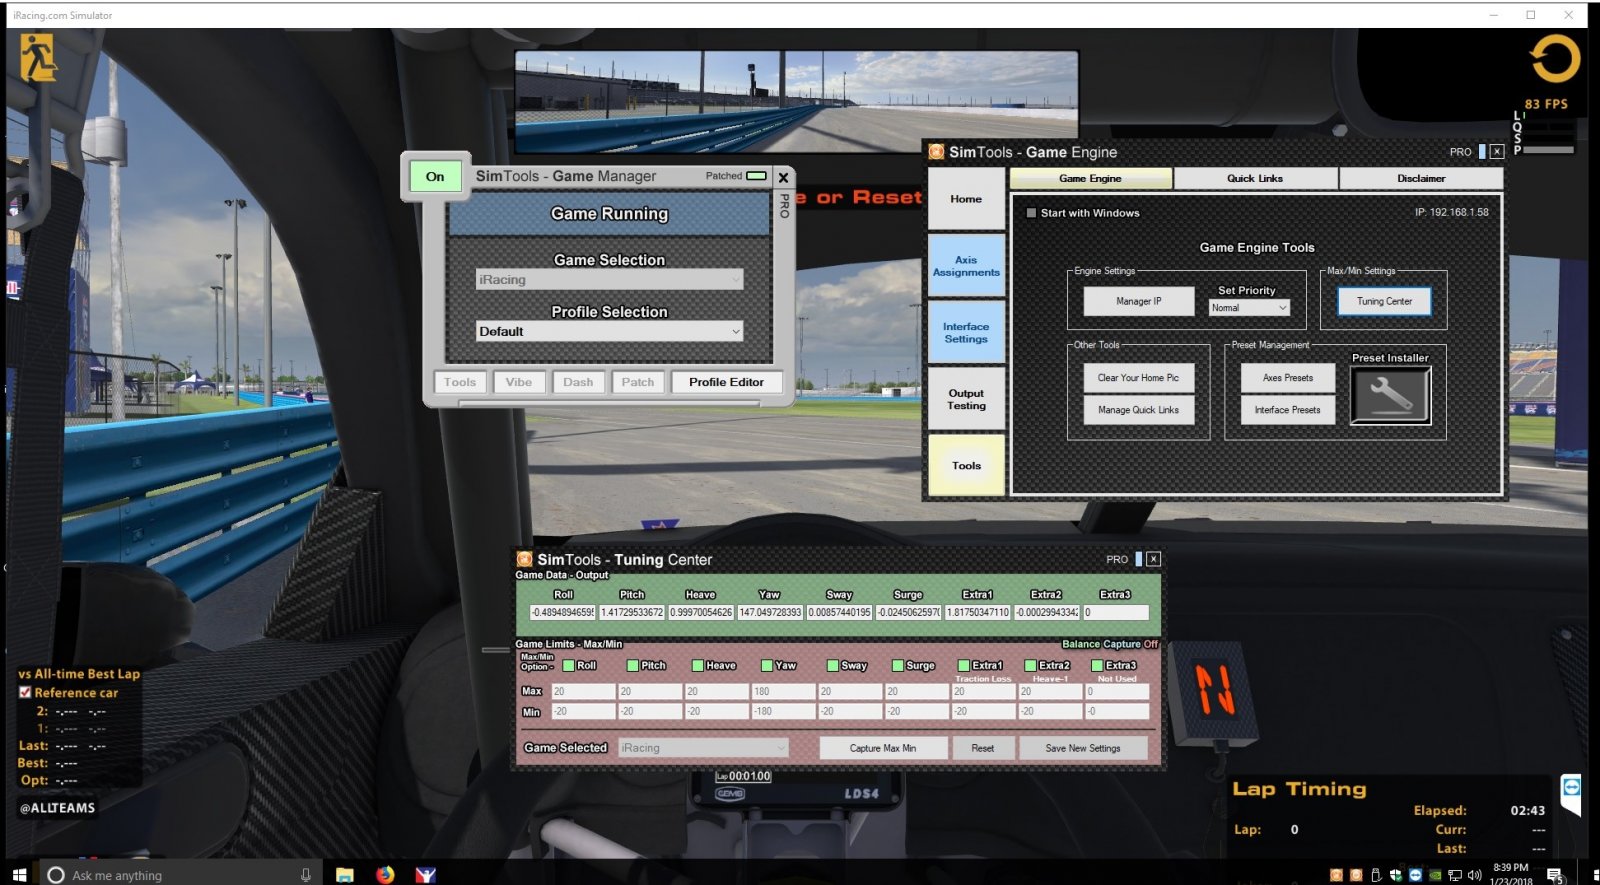Click the SimTools Tuning Center title logo
The width and height of the screenshot is (1600, 885).
524,559
